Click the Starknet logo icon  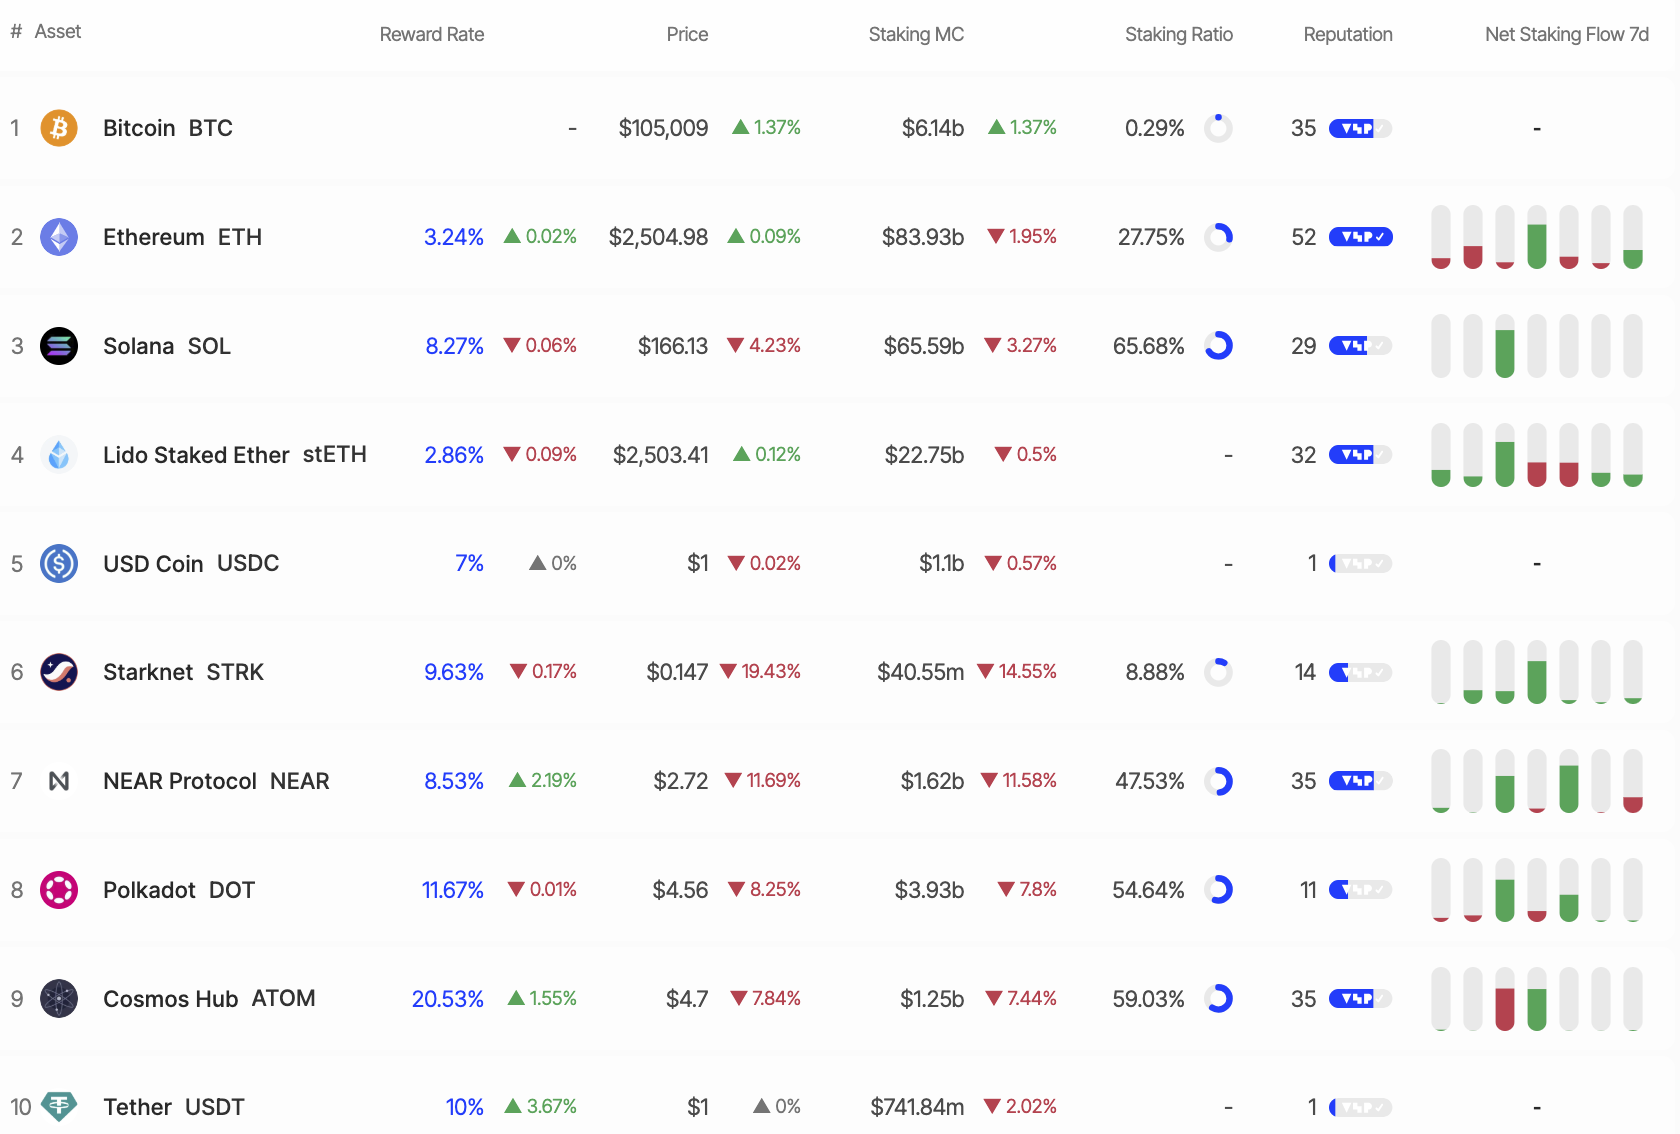coord(59,672)
